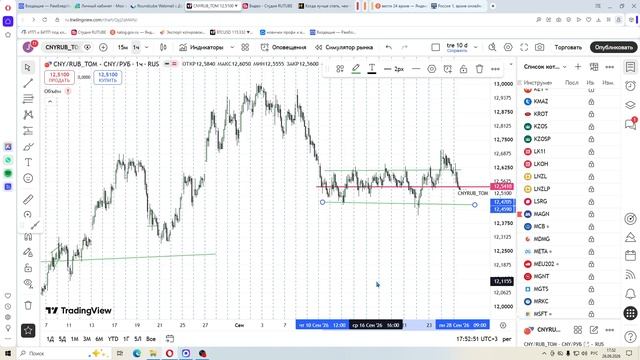This screenshot has width=640, height=360.
Task: Expand the 'tre 10 d' layout dropdown
Action: click(476, 47)
